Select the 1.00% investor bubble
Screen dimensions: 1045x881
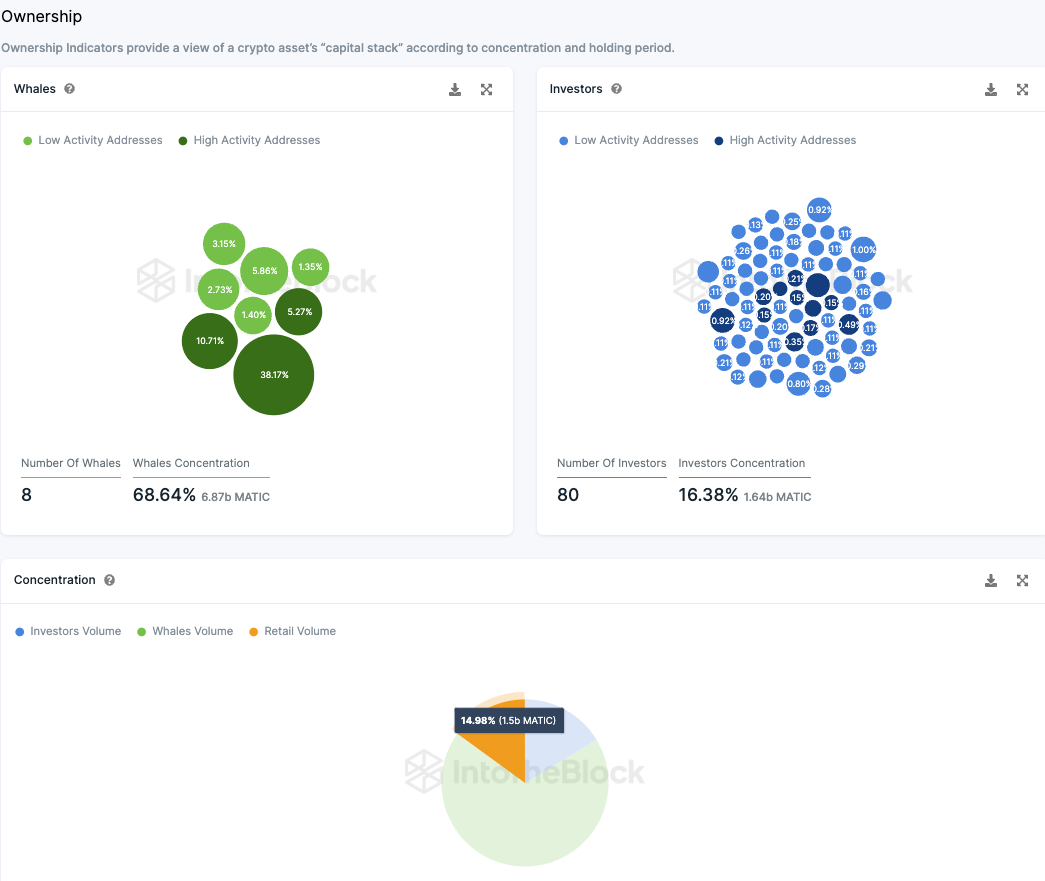tap(863, 250)
